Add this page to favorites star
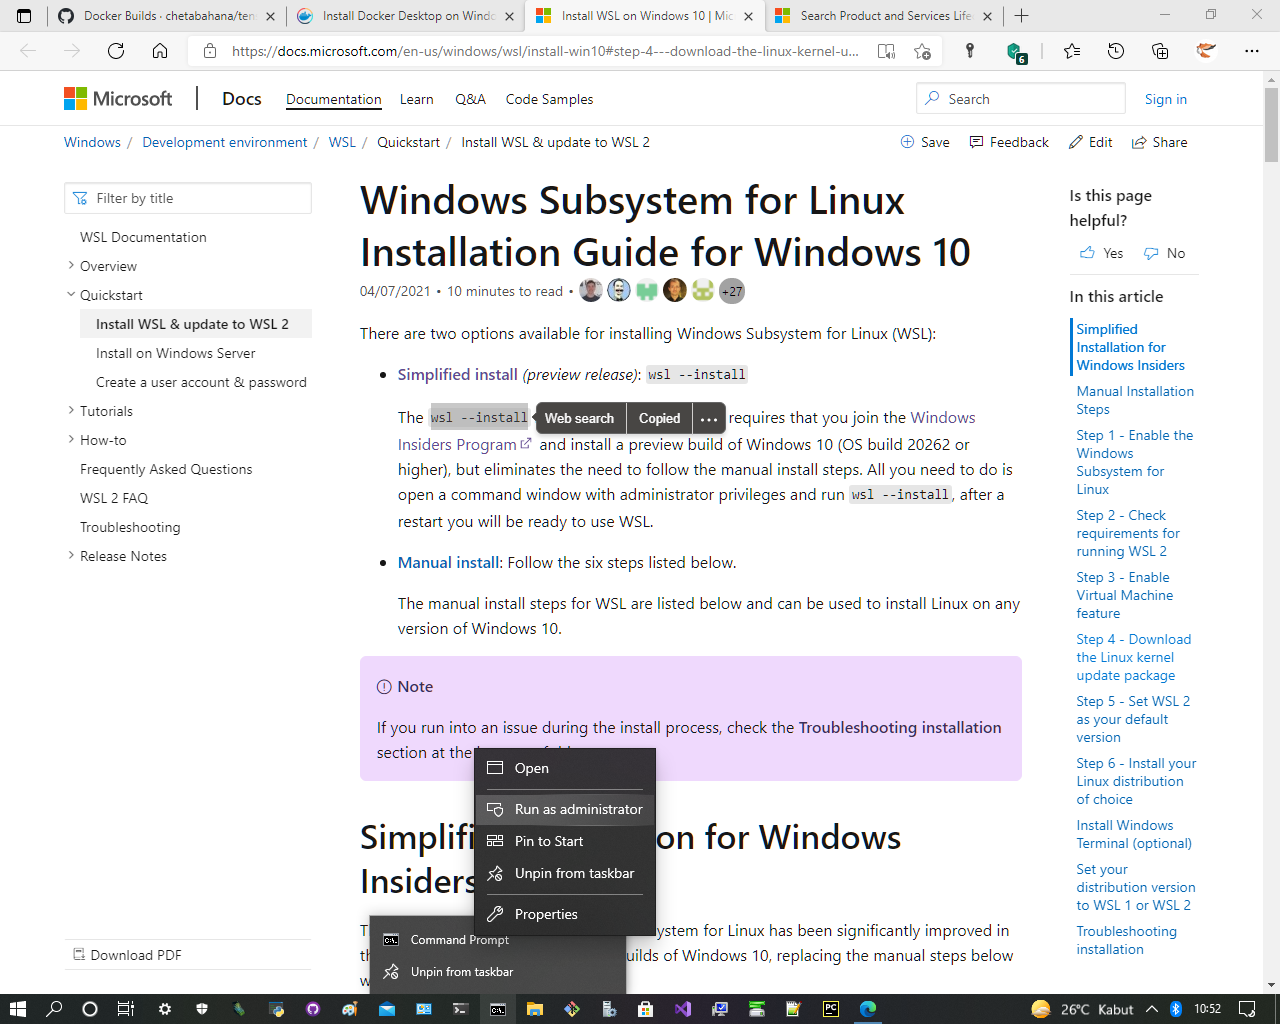1280x1024 pixels. [922, 51]
